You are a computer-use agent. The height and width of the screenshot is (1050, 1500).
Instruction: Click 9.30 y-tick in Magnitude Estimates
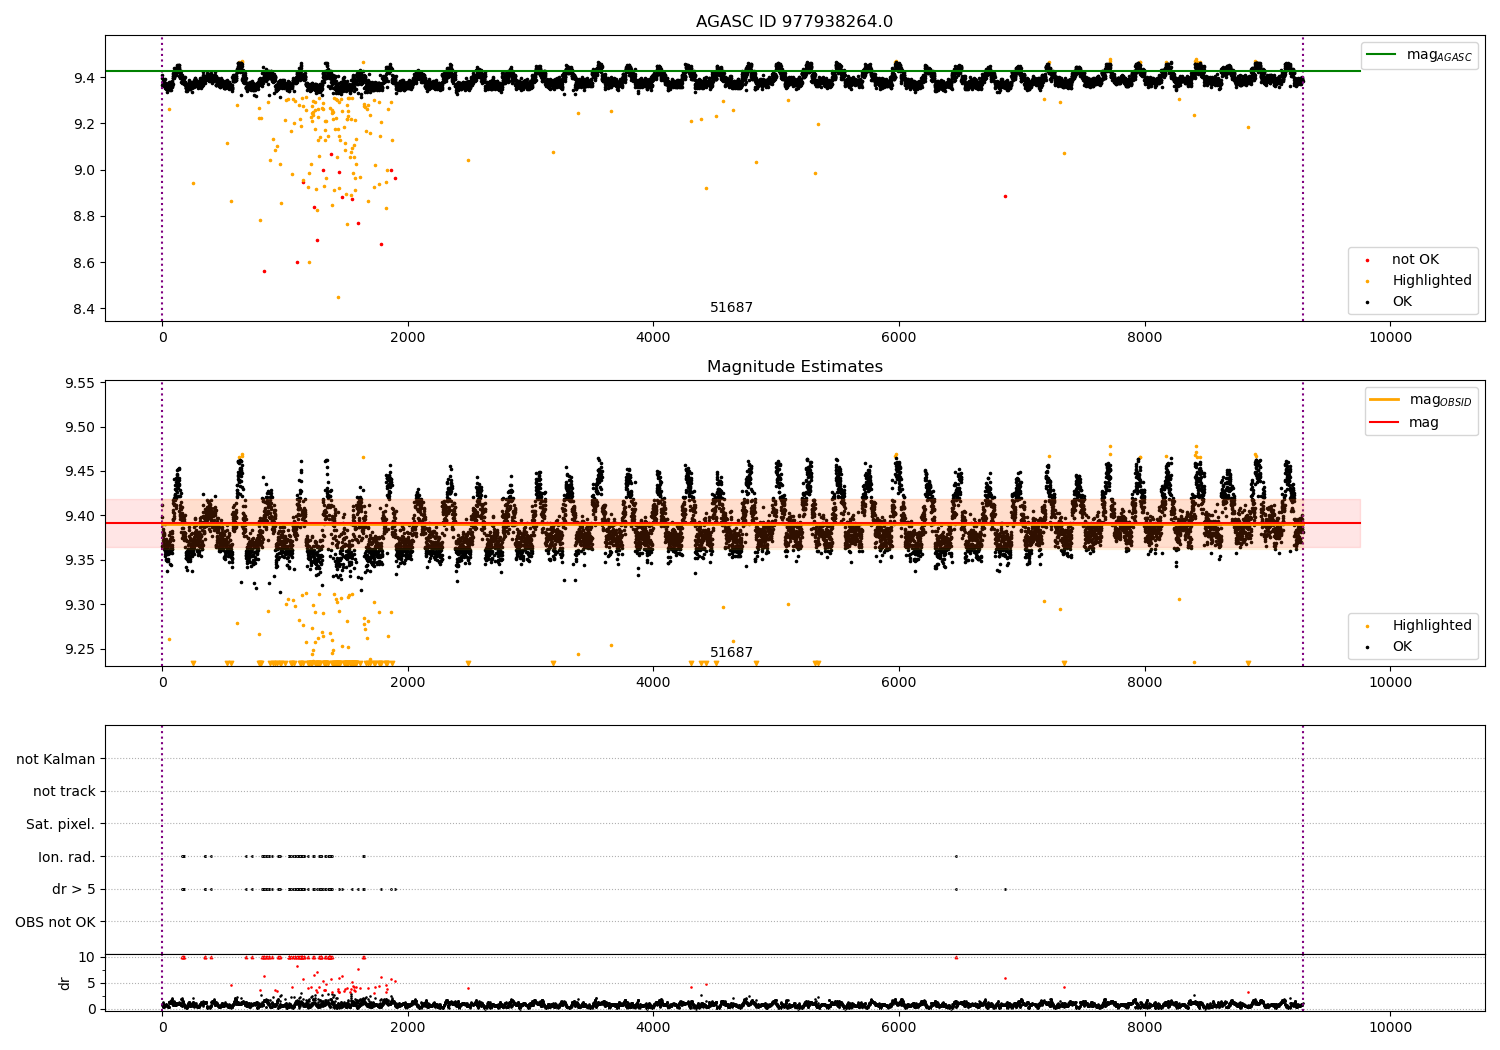pyautogui.click(x=80, y=605)
